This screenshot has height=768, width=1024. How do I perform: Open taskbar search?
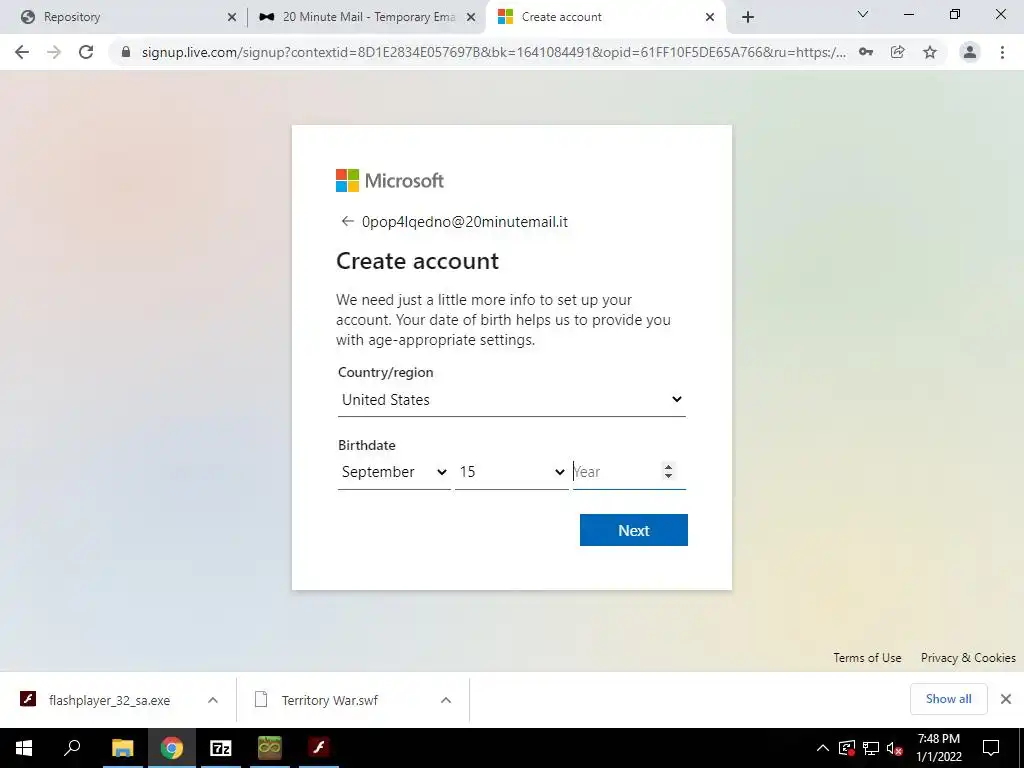pos(72,748)
